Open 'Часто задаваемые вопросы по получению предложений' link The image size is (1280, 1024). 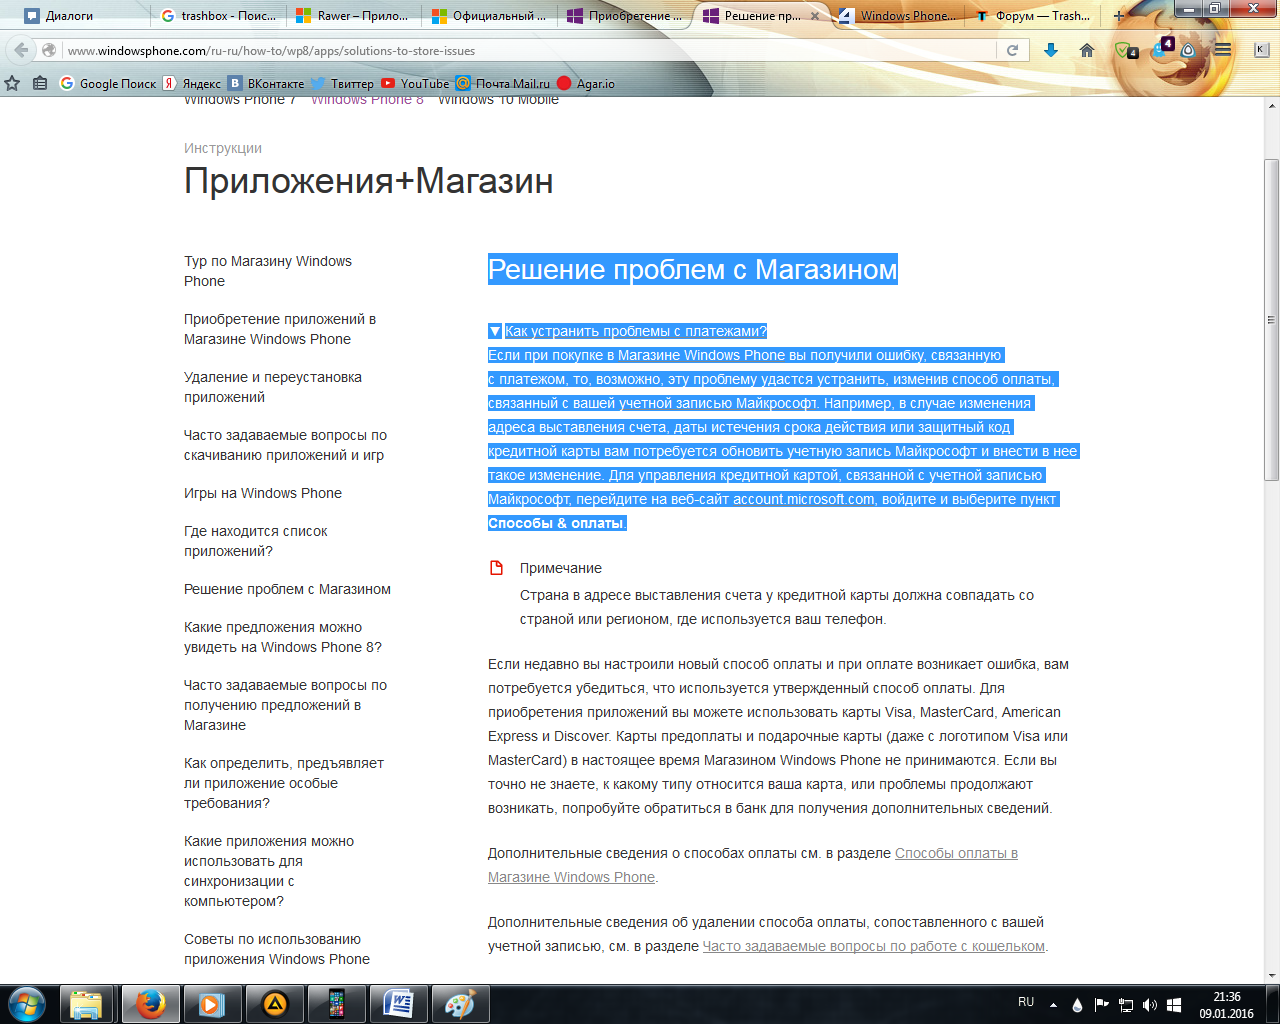[x=285, y=705]
